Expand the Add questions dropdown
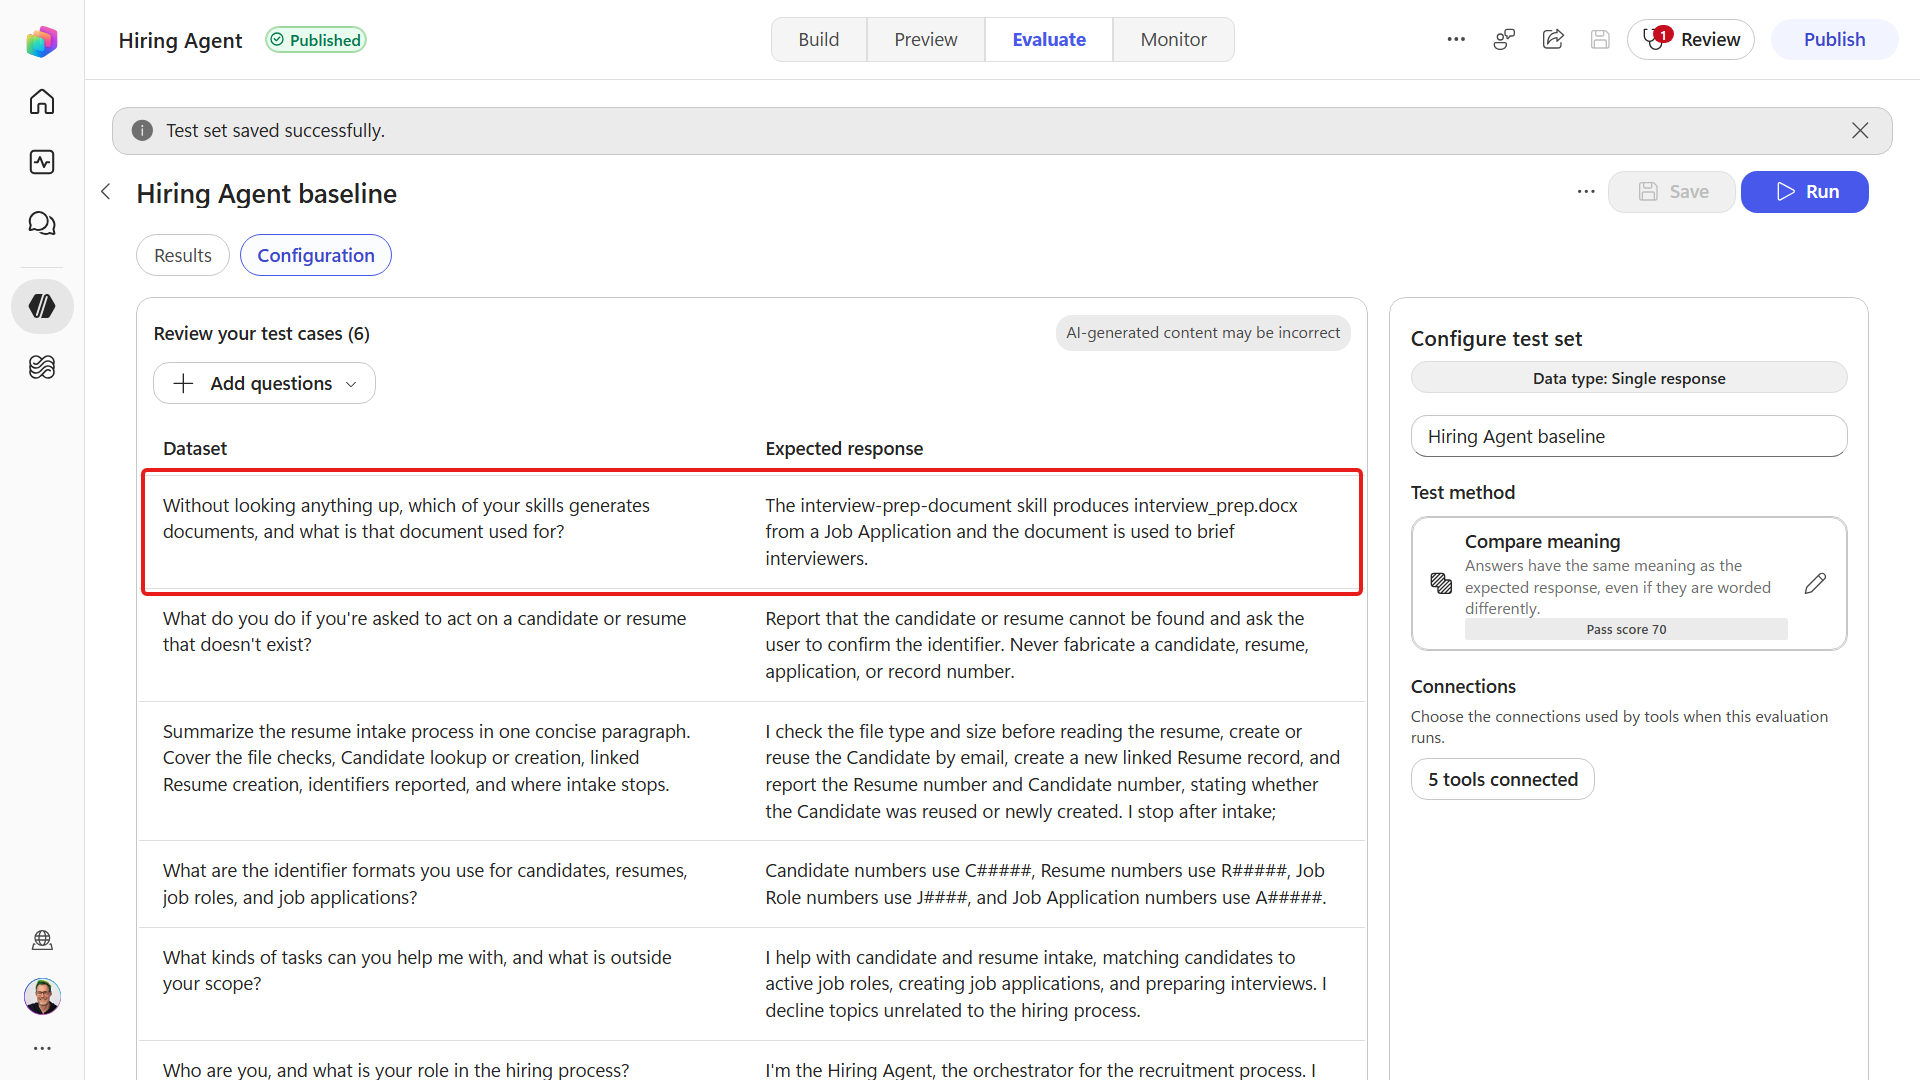1920x1080 pixels. (264, 384)
